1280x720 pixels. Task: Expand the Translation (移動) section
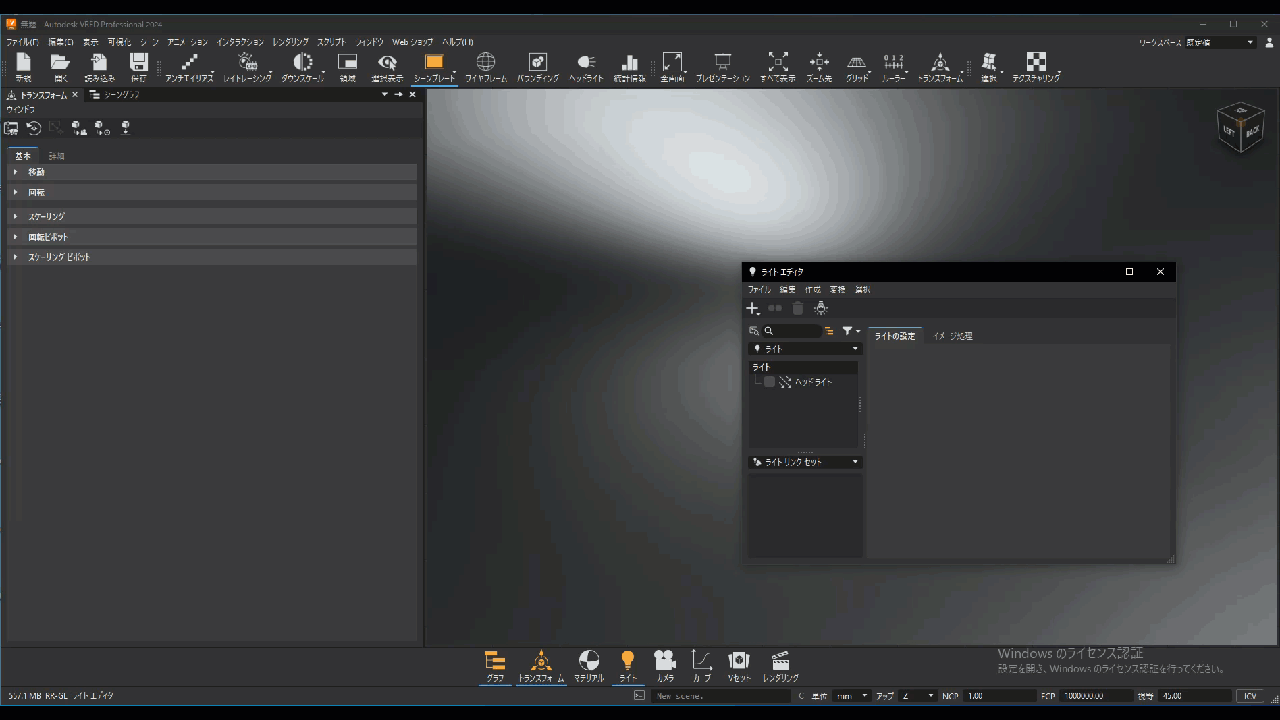tap(212, 172)
